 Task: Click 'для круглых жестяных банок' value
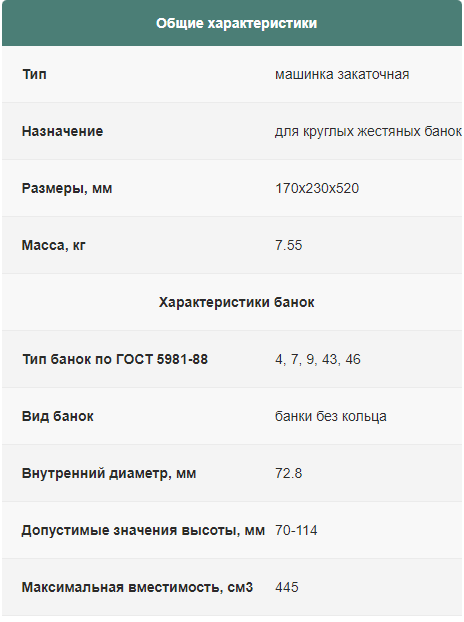coord(368,131)
